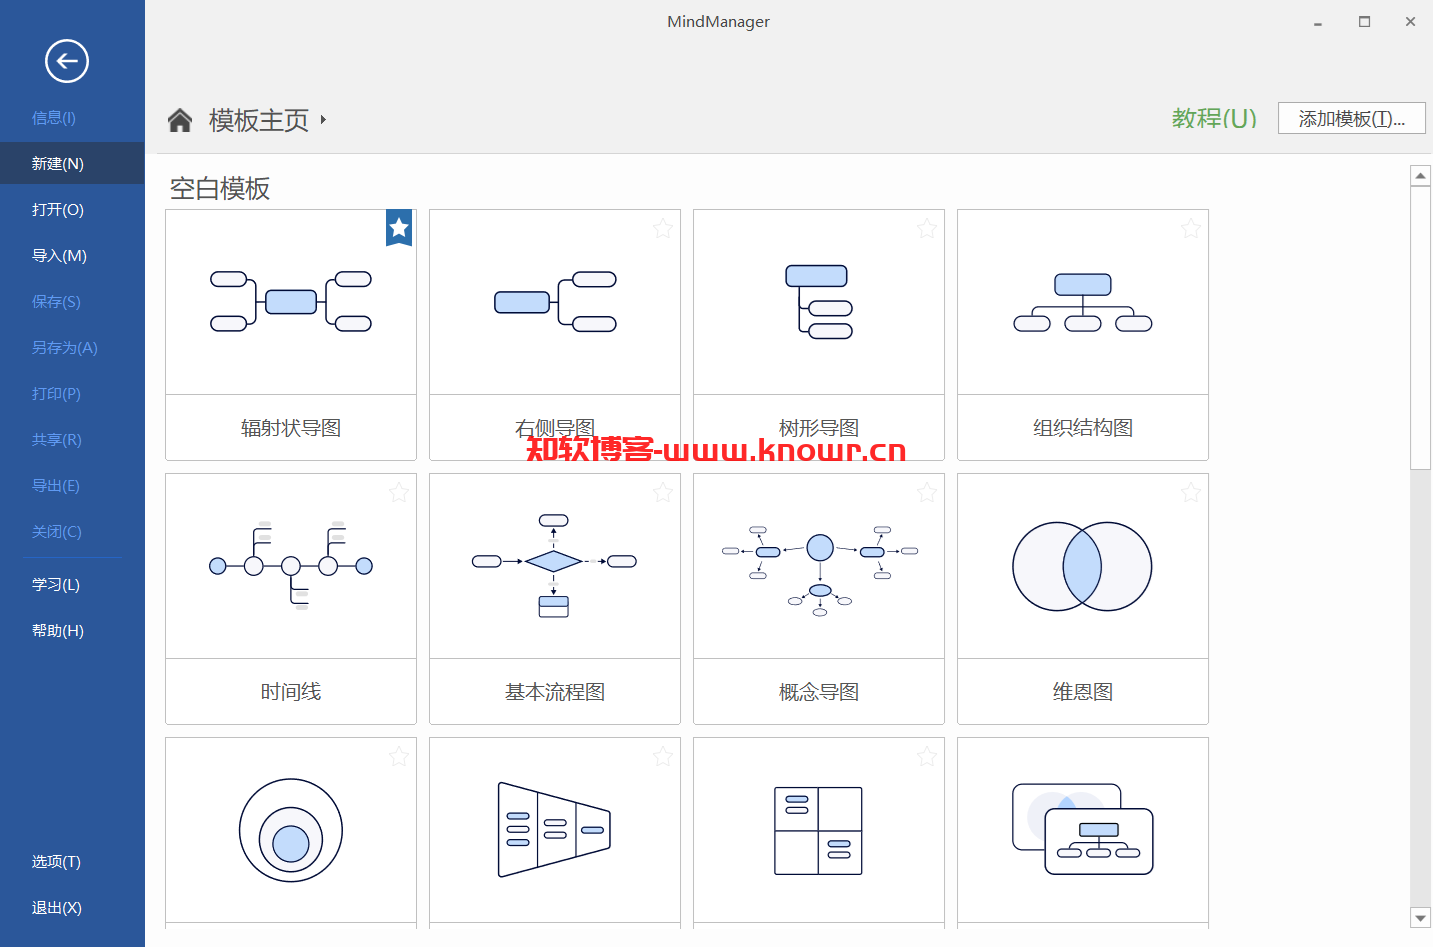Viewport: 1433px width, 947px height.
Task: Select the org chart template icon
Action: (x=1083, y=303)
